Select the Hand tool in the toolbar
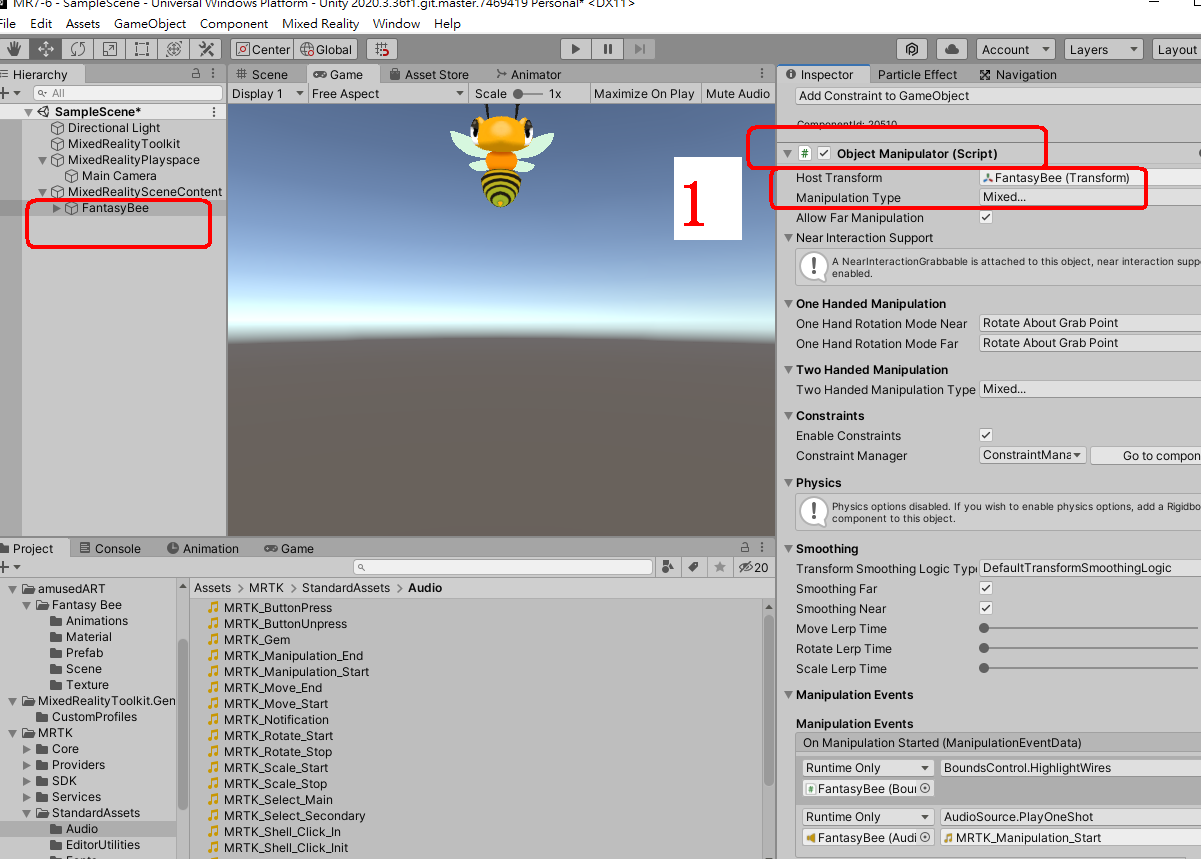Screen dimensions: 1201x859 pyautogui.click(x=14, y=49)
